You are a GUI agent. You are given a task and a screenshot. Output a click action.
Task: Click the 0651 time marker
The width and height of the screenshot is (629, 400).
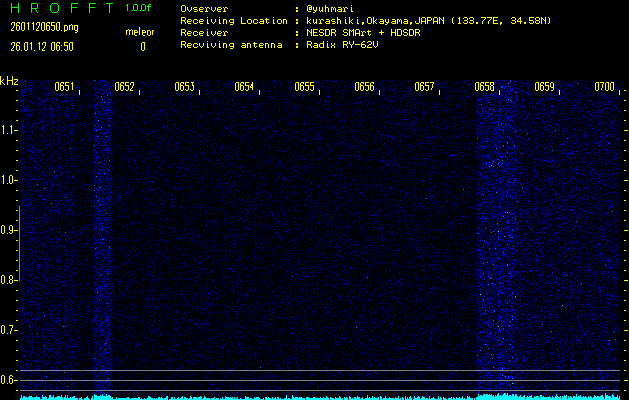pyautogui.click(x=64, y=87)
